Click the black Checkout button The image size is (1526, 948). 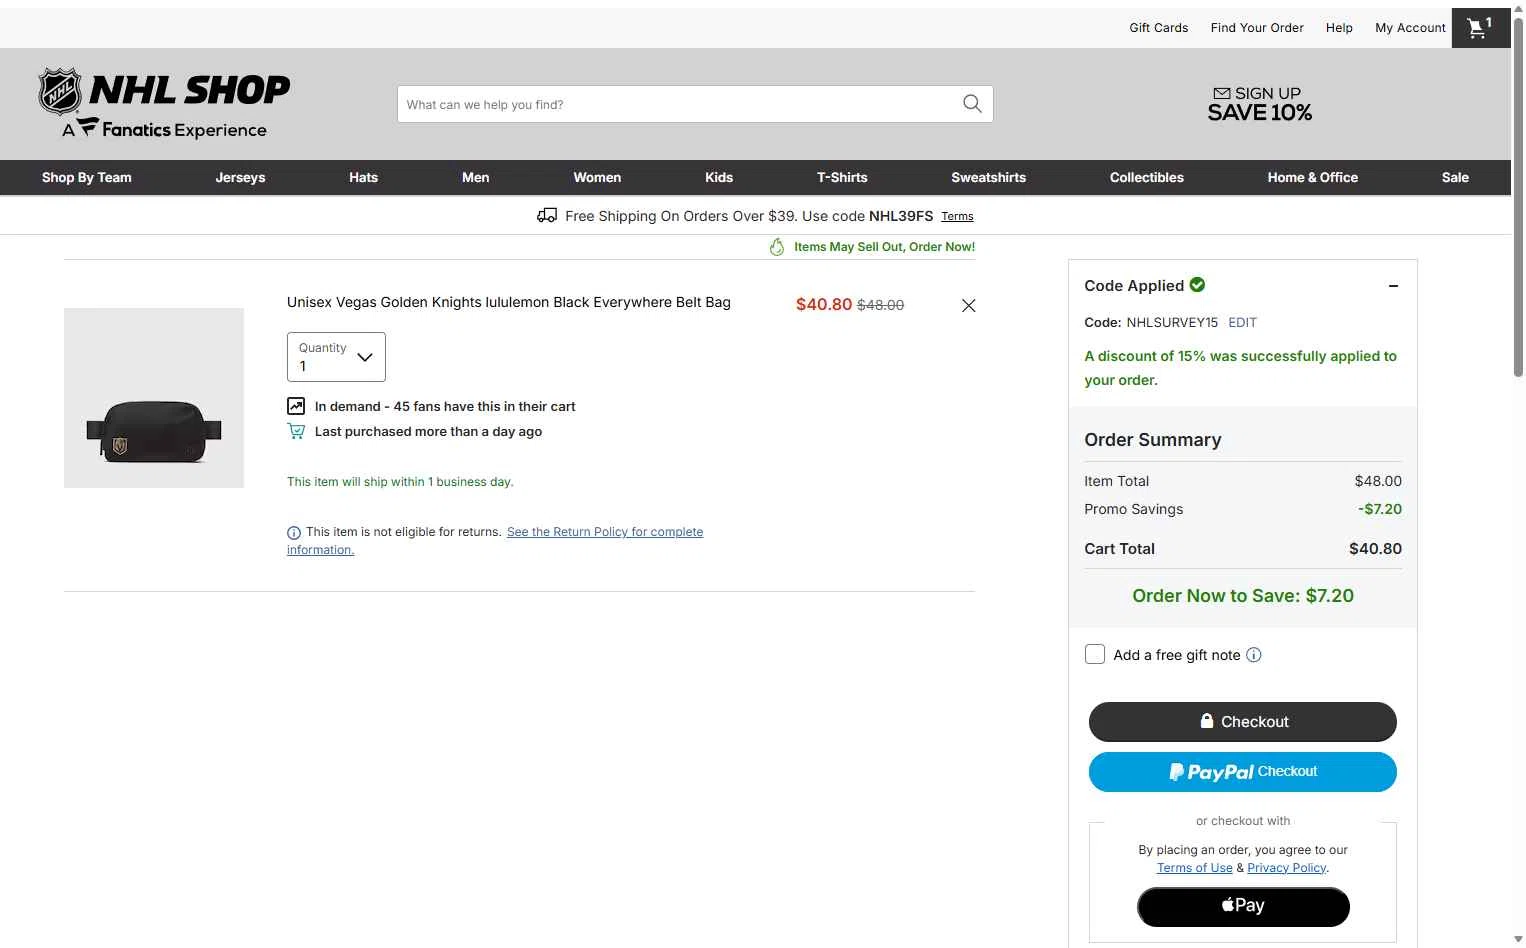(1243, 722)
